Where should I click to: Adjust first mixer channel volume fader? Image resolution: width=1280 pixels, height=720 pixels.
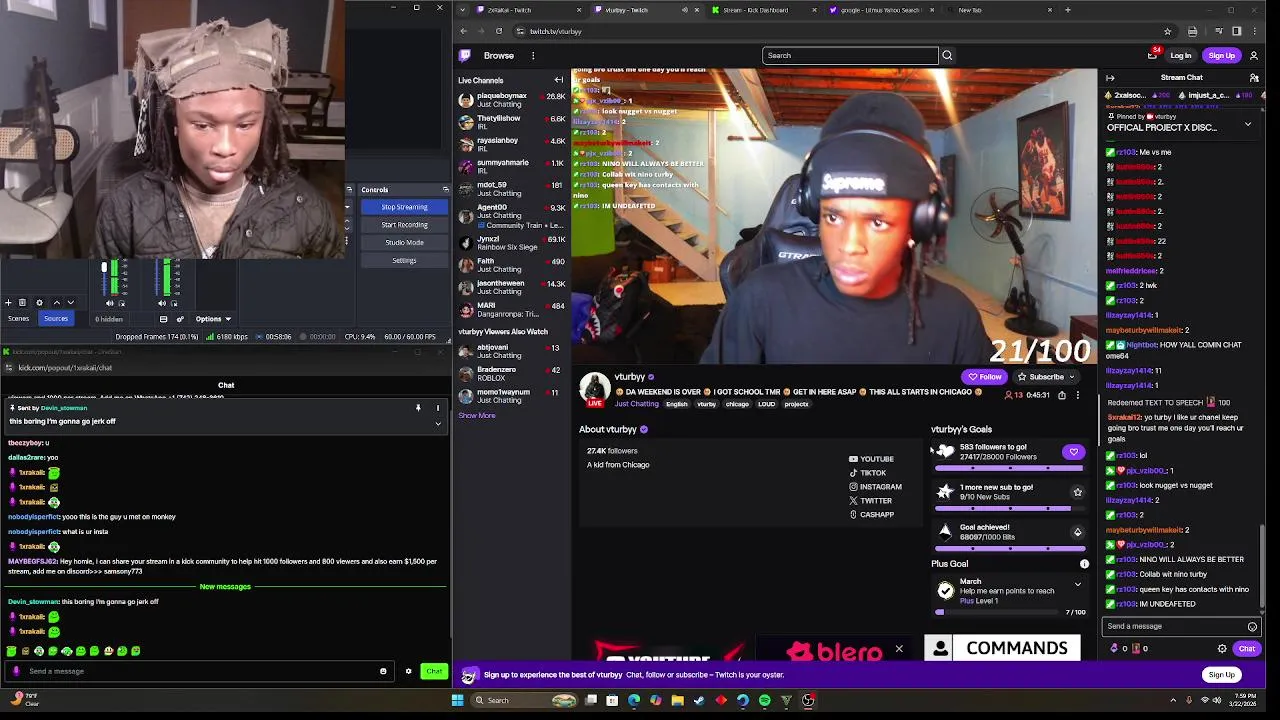104,268
